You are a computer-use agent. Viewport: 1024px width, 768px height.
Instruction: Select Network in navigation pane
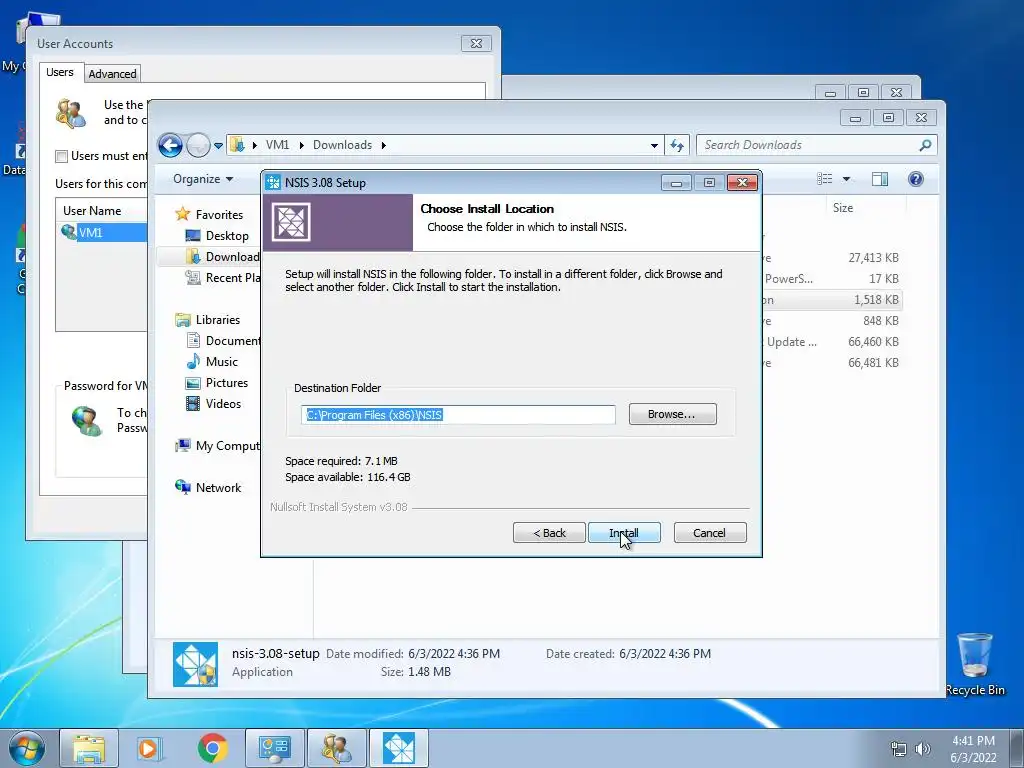pyautogui.click(x=218, y=487)
